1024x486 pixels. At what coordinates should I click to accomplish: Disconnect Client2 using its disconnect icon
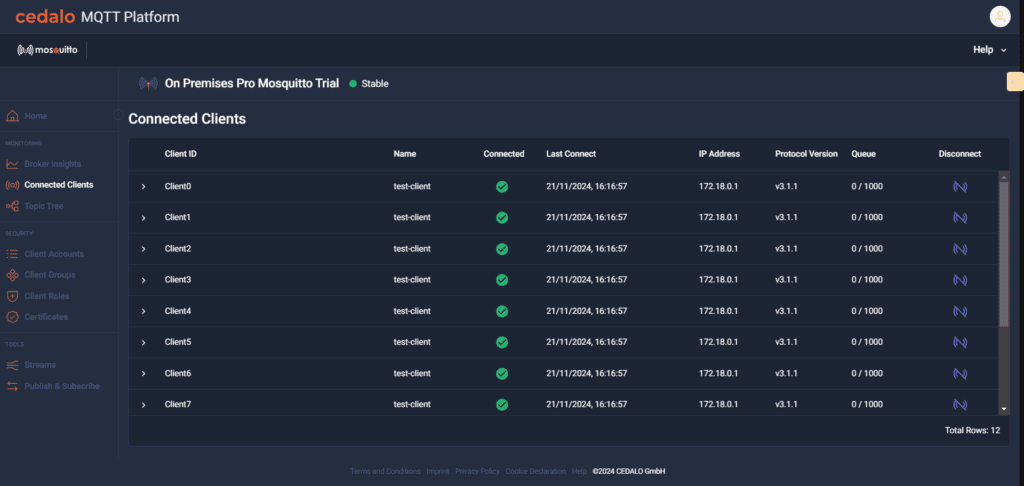pos(959,249)
